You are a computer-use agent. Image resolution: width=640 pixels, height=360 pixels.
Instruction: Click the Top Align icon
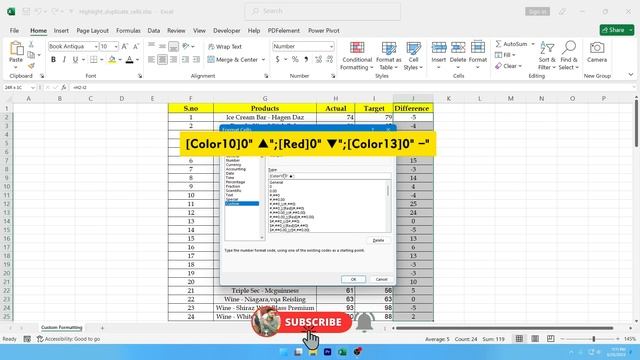[x=151, y=46]
